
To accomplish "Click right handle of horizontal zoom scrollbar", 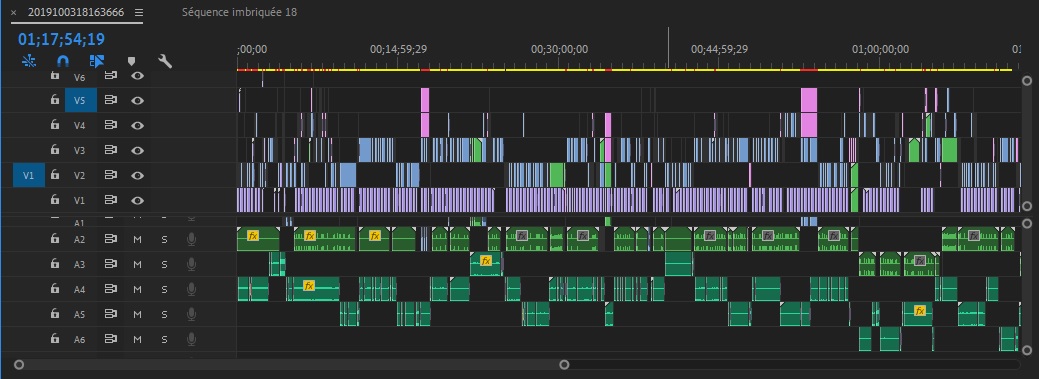I will 564,364.
